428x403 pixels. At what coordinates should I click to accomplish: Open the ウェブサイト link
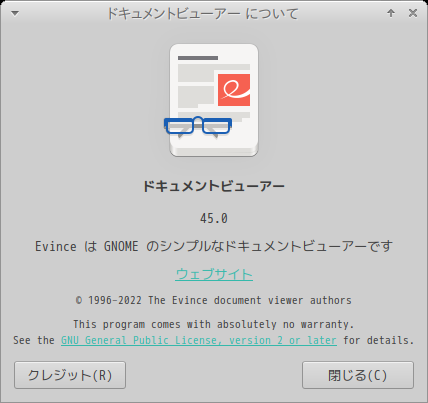214,274
